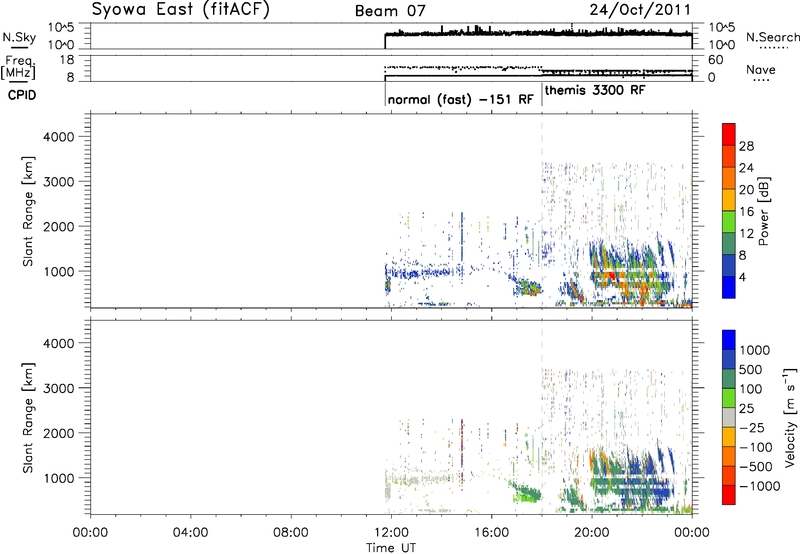Screen dimensions: 800x554
Task: Click the "normal (fast) -151 RF" CPID text
Action: point(461,99)
